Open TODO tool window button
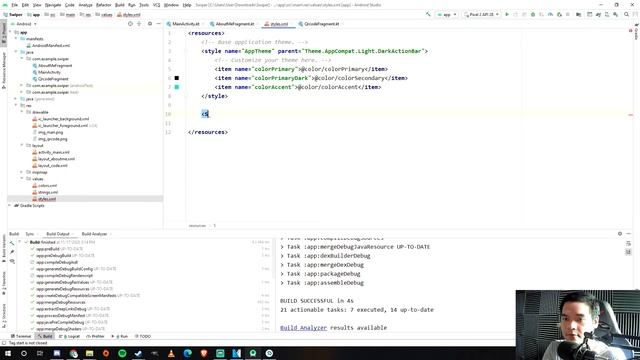This screenshot has width=640, height=360. tap(142, 336)
